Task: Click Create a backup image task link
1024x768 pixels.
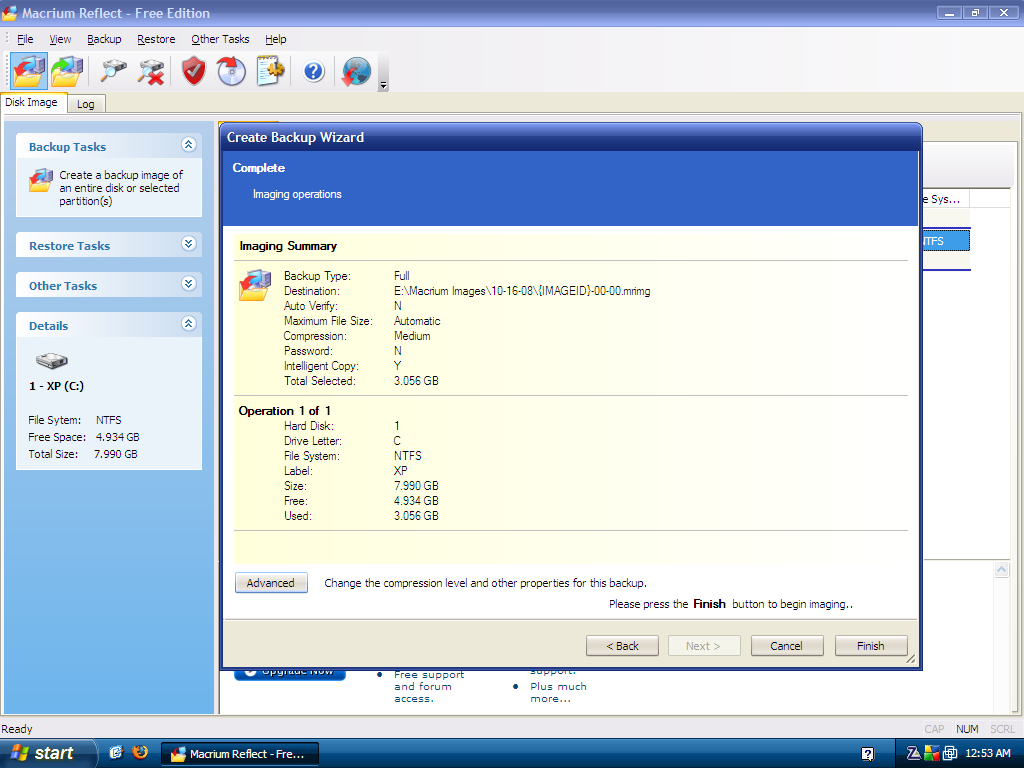Action: tap(121, 188)
